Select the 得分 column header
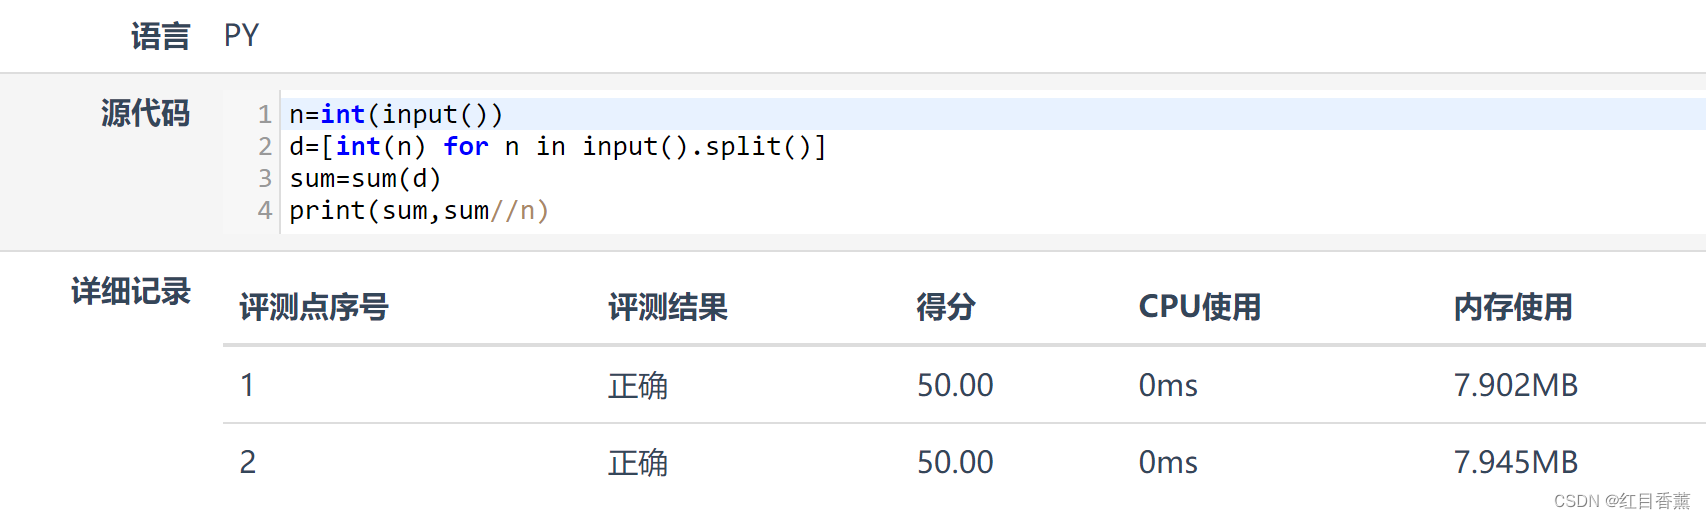Image resolution: width=1706 pixels, height=519 pixels. 946,307
